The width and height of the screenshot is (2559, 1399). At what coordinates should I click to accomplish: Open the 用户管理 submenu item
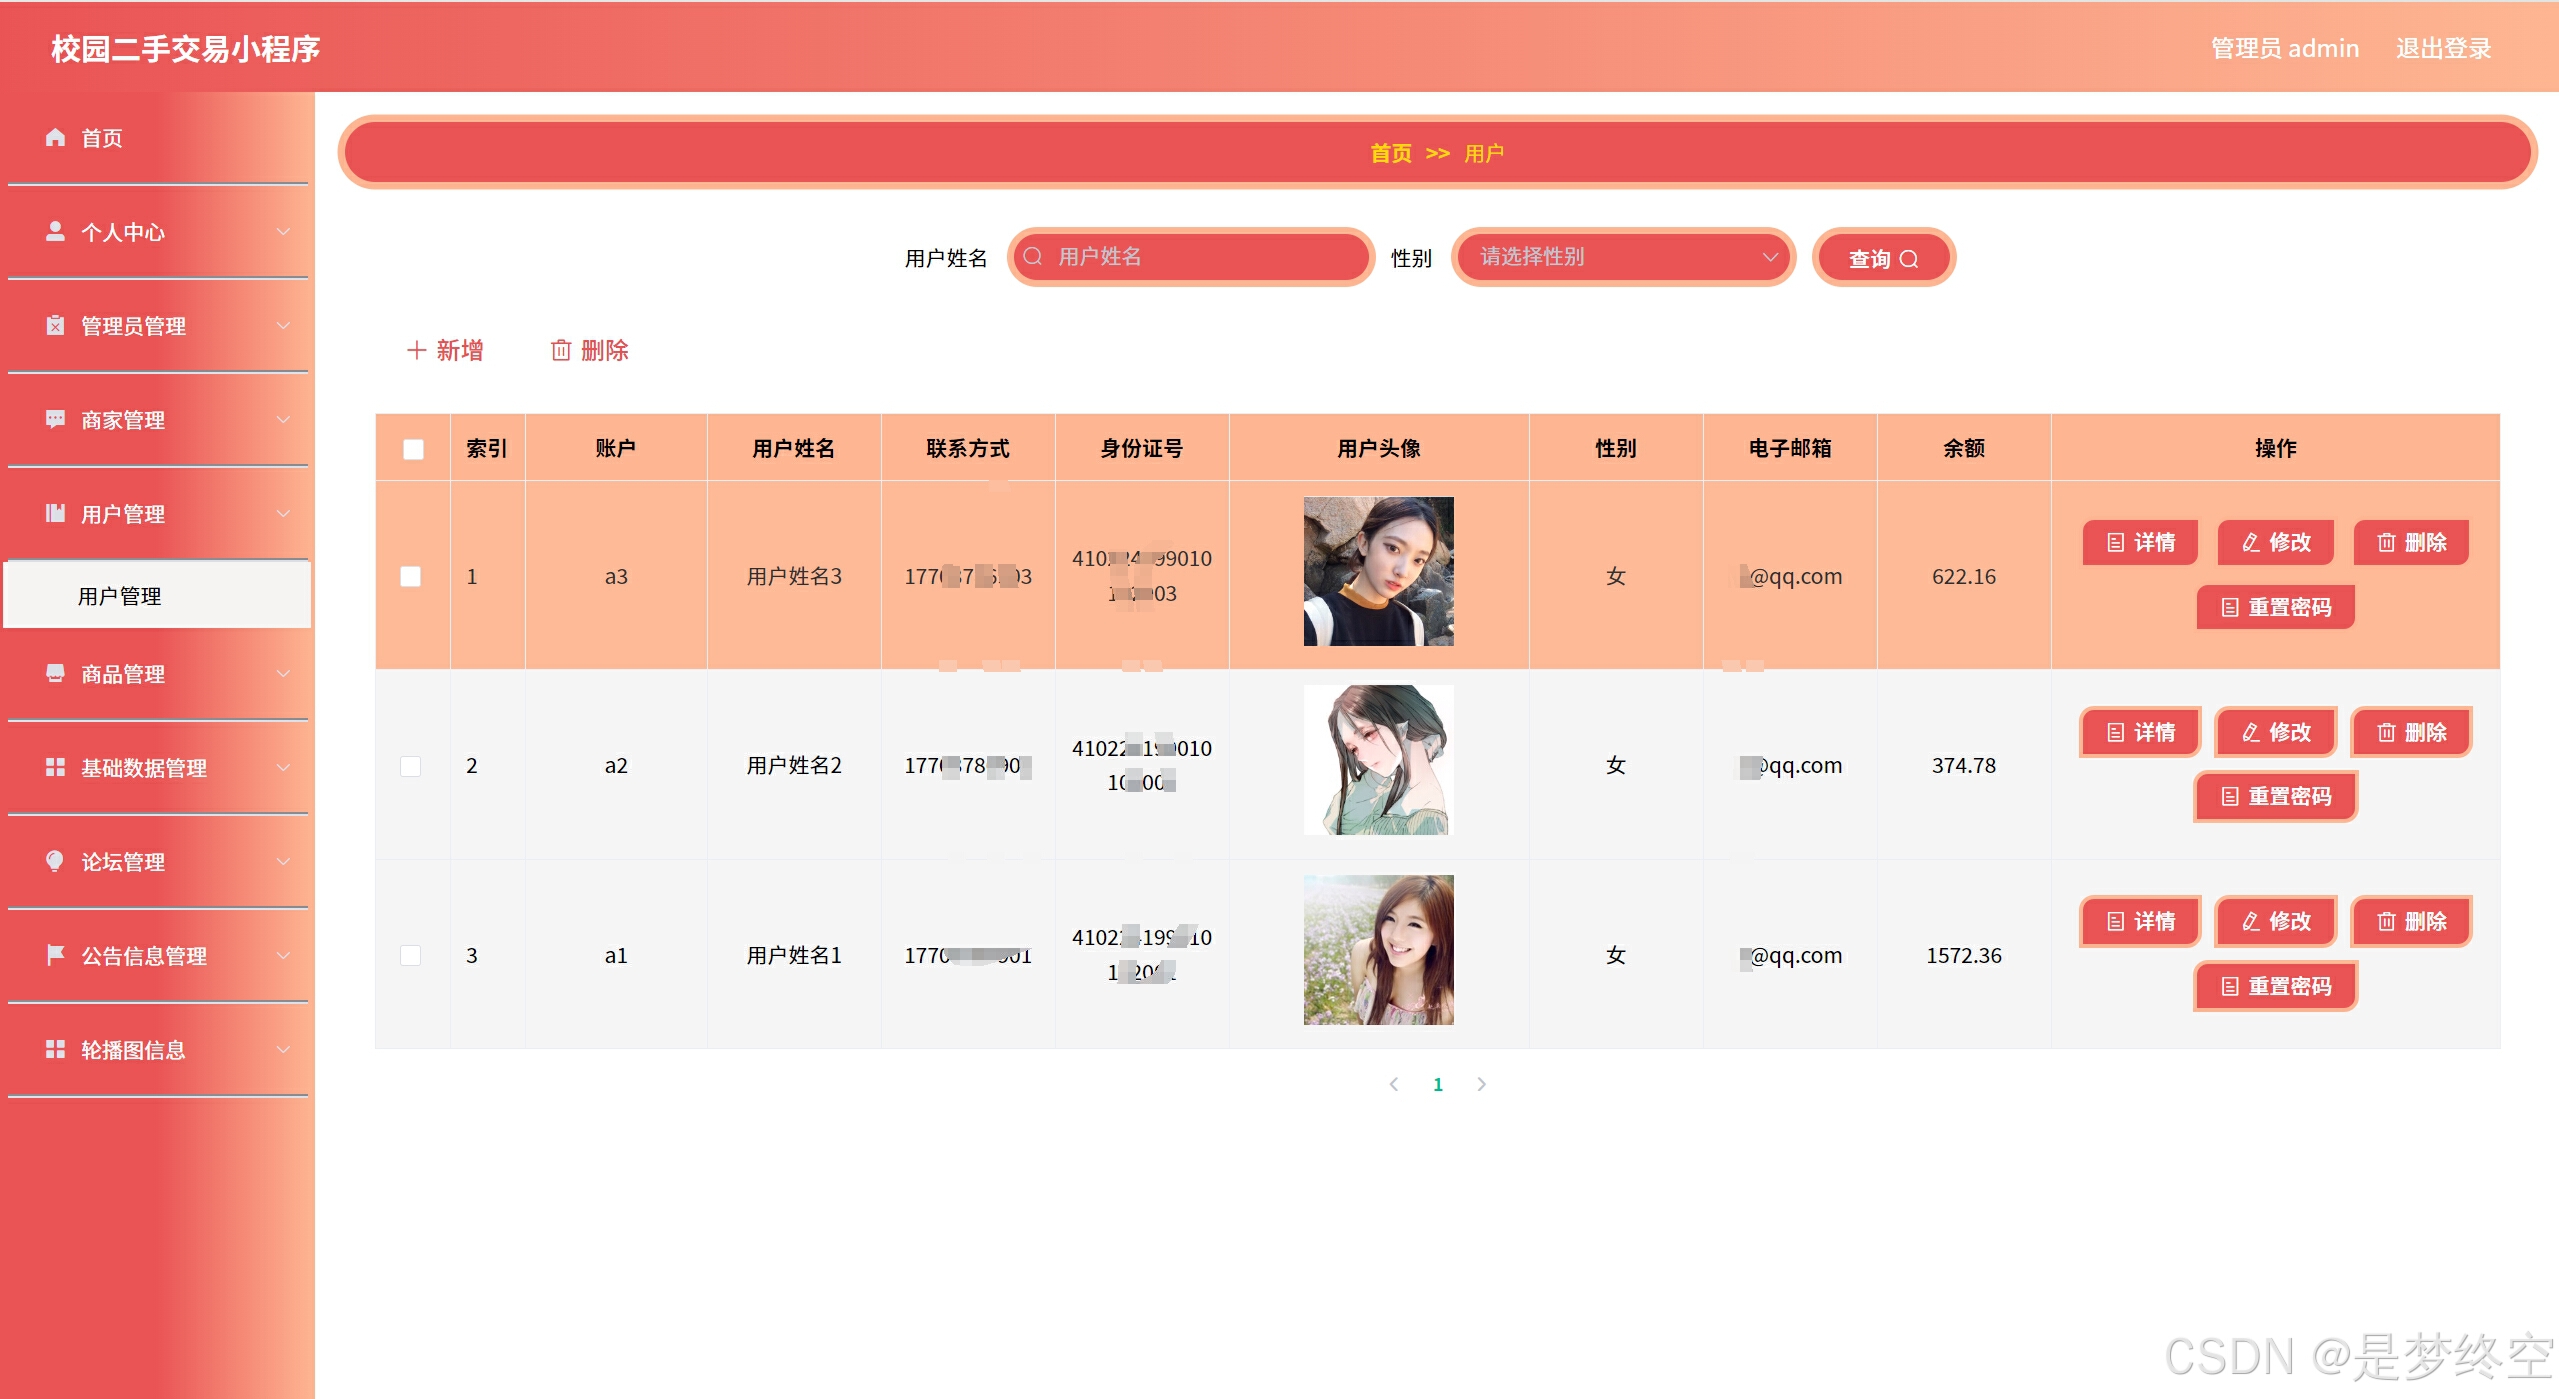120,596
